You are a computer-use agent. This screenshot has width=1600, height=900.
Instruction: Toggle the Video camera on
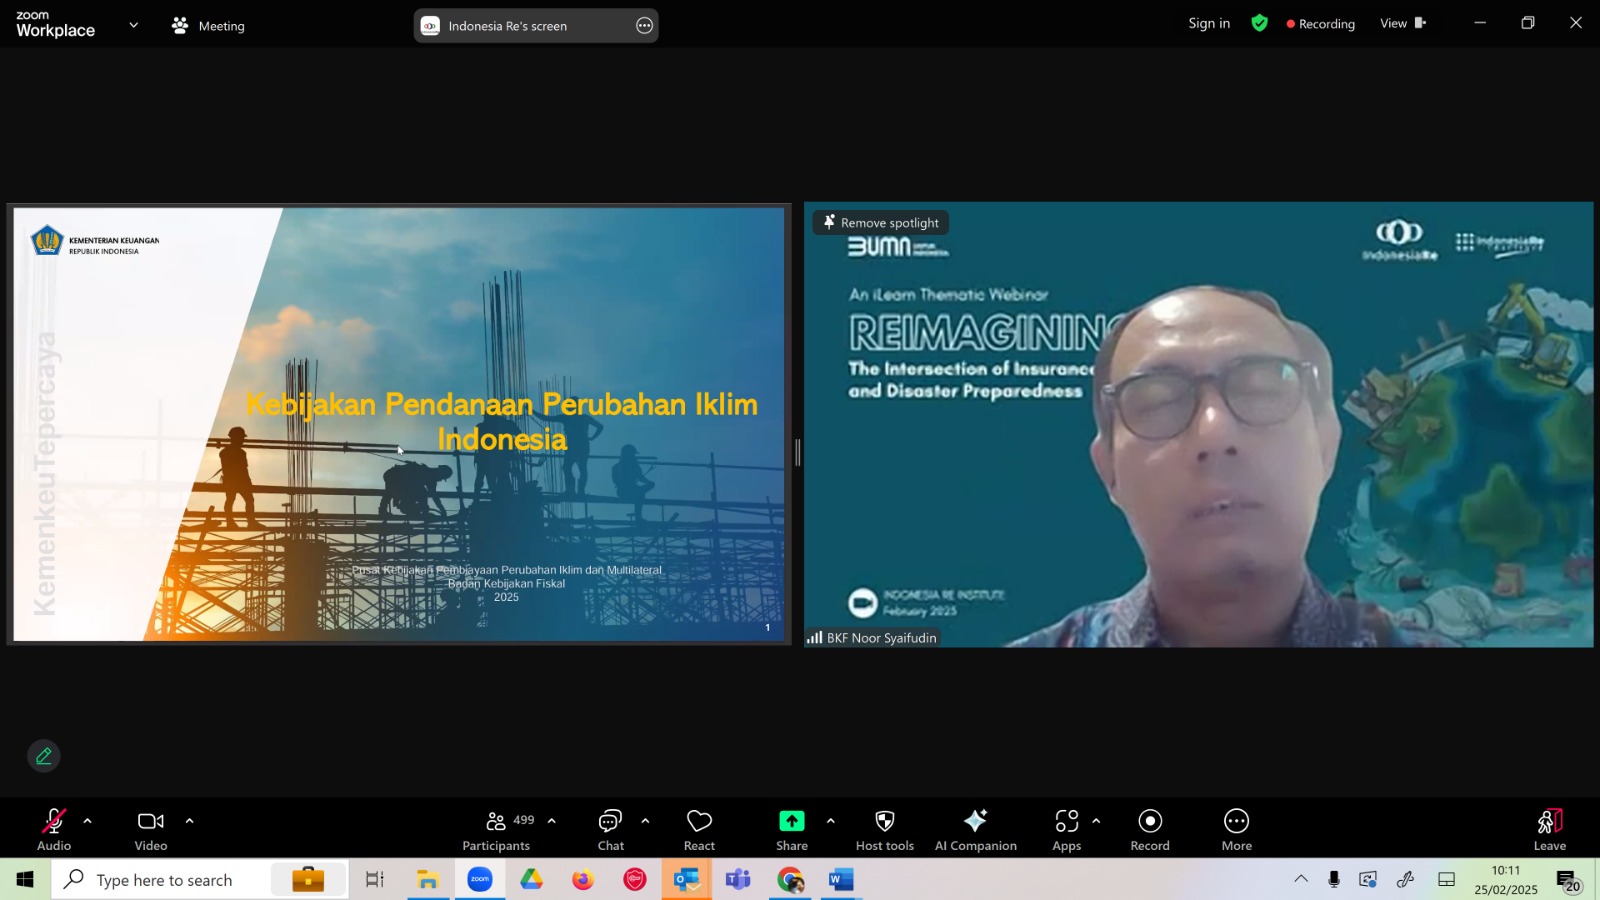click(x=151, y=830)
